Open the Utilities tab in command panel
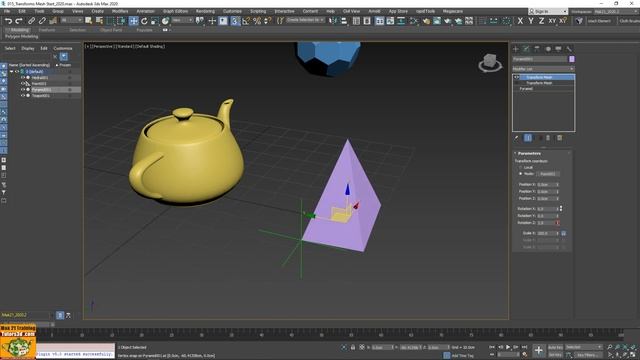 [569, 49]
